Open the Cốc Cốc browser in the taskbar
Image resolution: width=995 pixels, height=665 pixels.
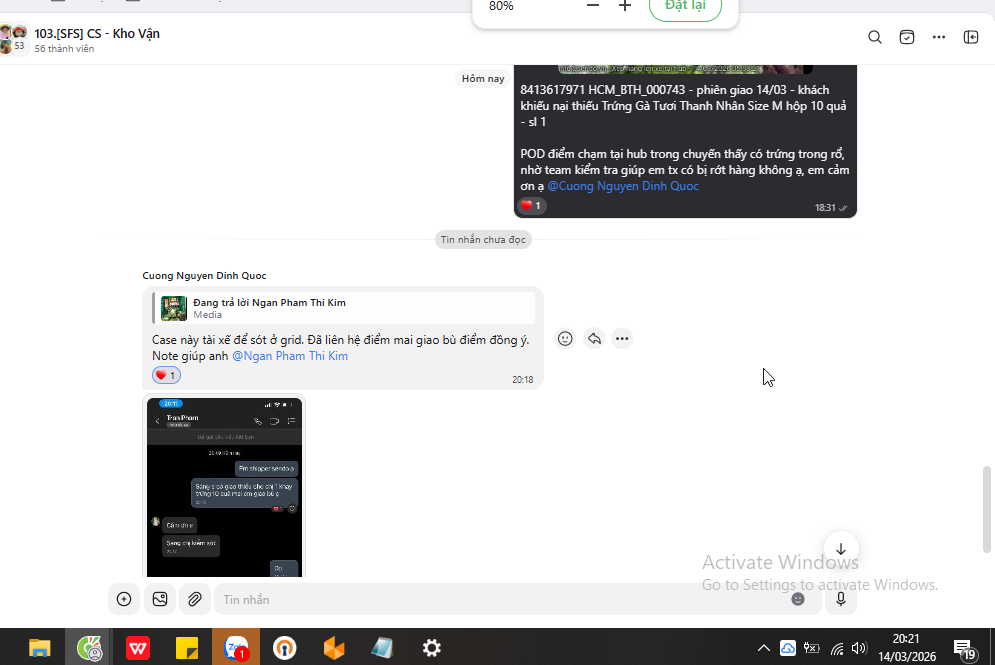coord(89,648)
